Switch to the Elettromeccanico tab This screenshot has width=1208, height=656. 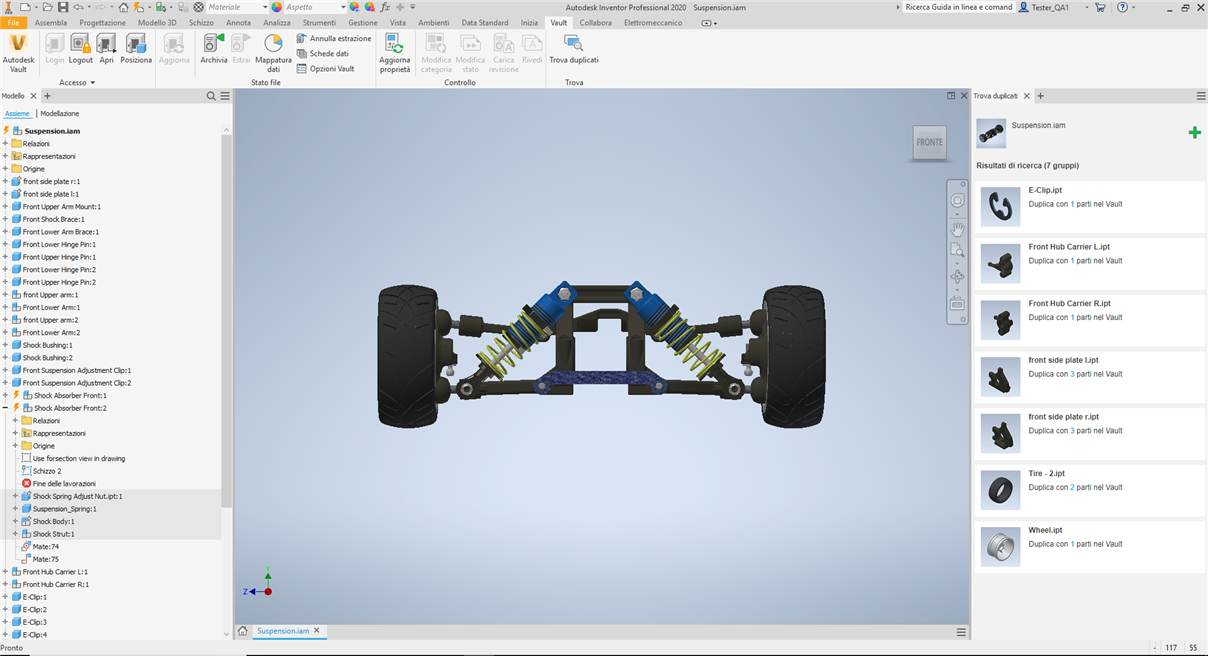click(653, 22)
